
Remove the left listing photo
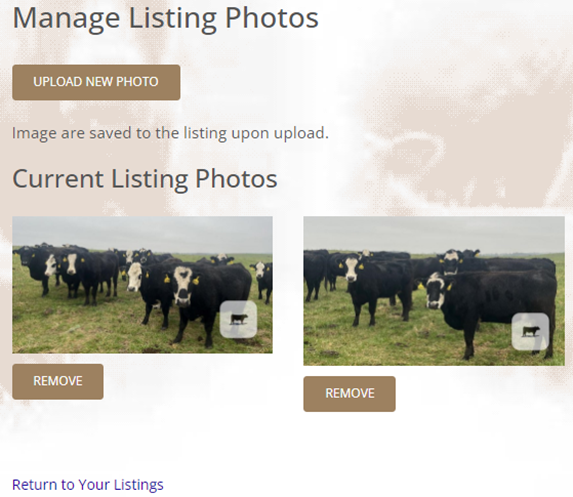tap(58, 381)
